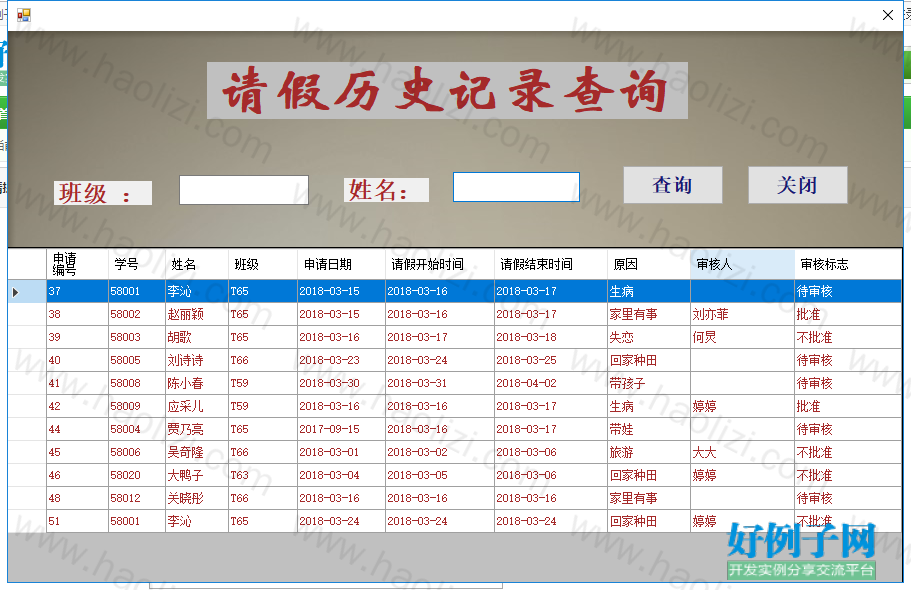911x590 pixels.
Task: Click 批准 status in 赵丽颖 row
Action: [848, 314]
